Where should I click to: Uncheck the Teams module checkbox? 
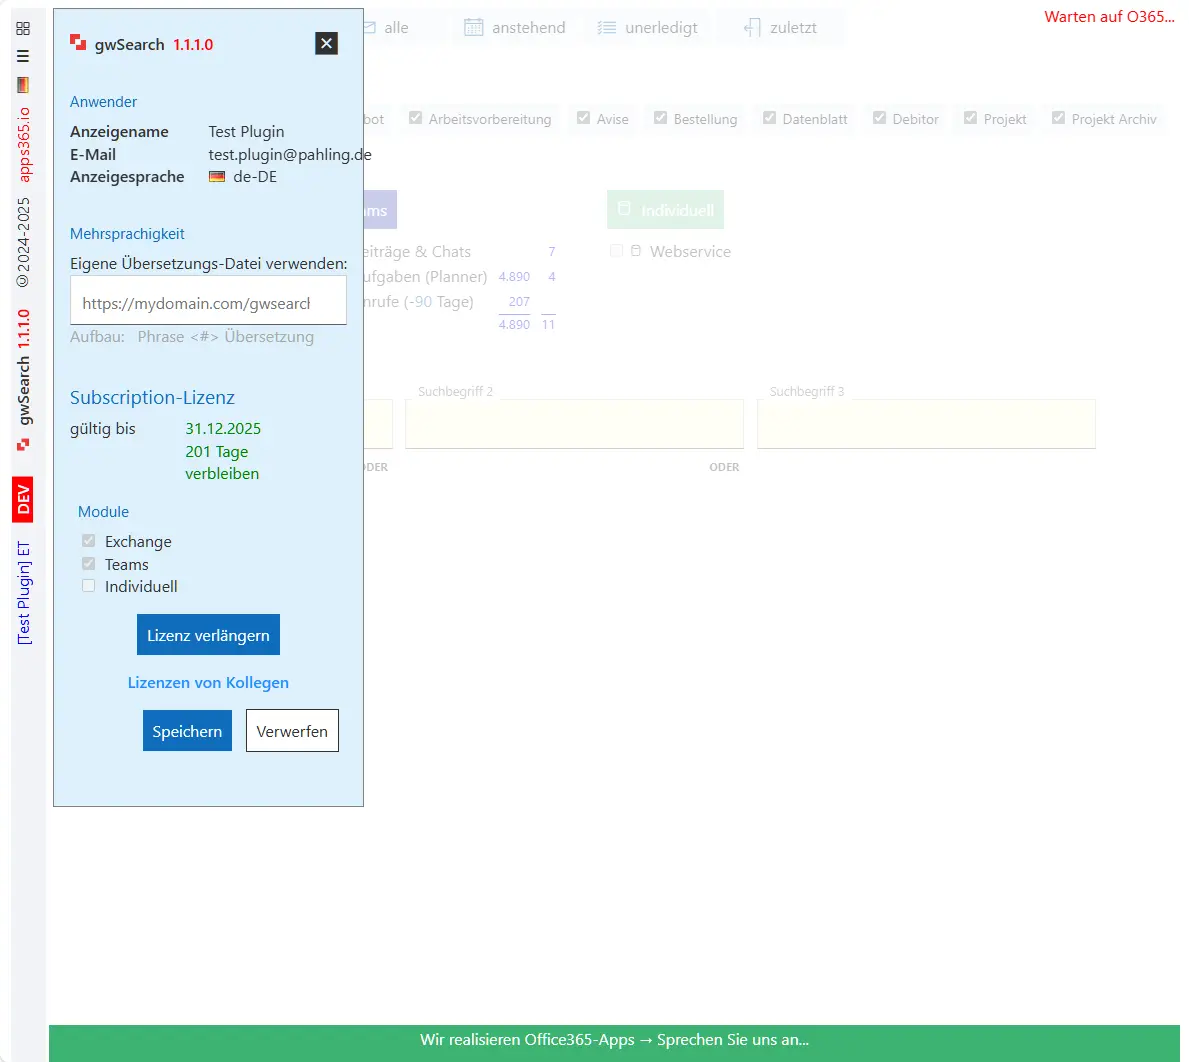(x=88, y=564)
